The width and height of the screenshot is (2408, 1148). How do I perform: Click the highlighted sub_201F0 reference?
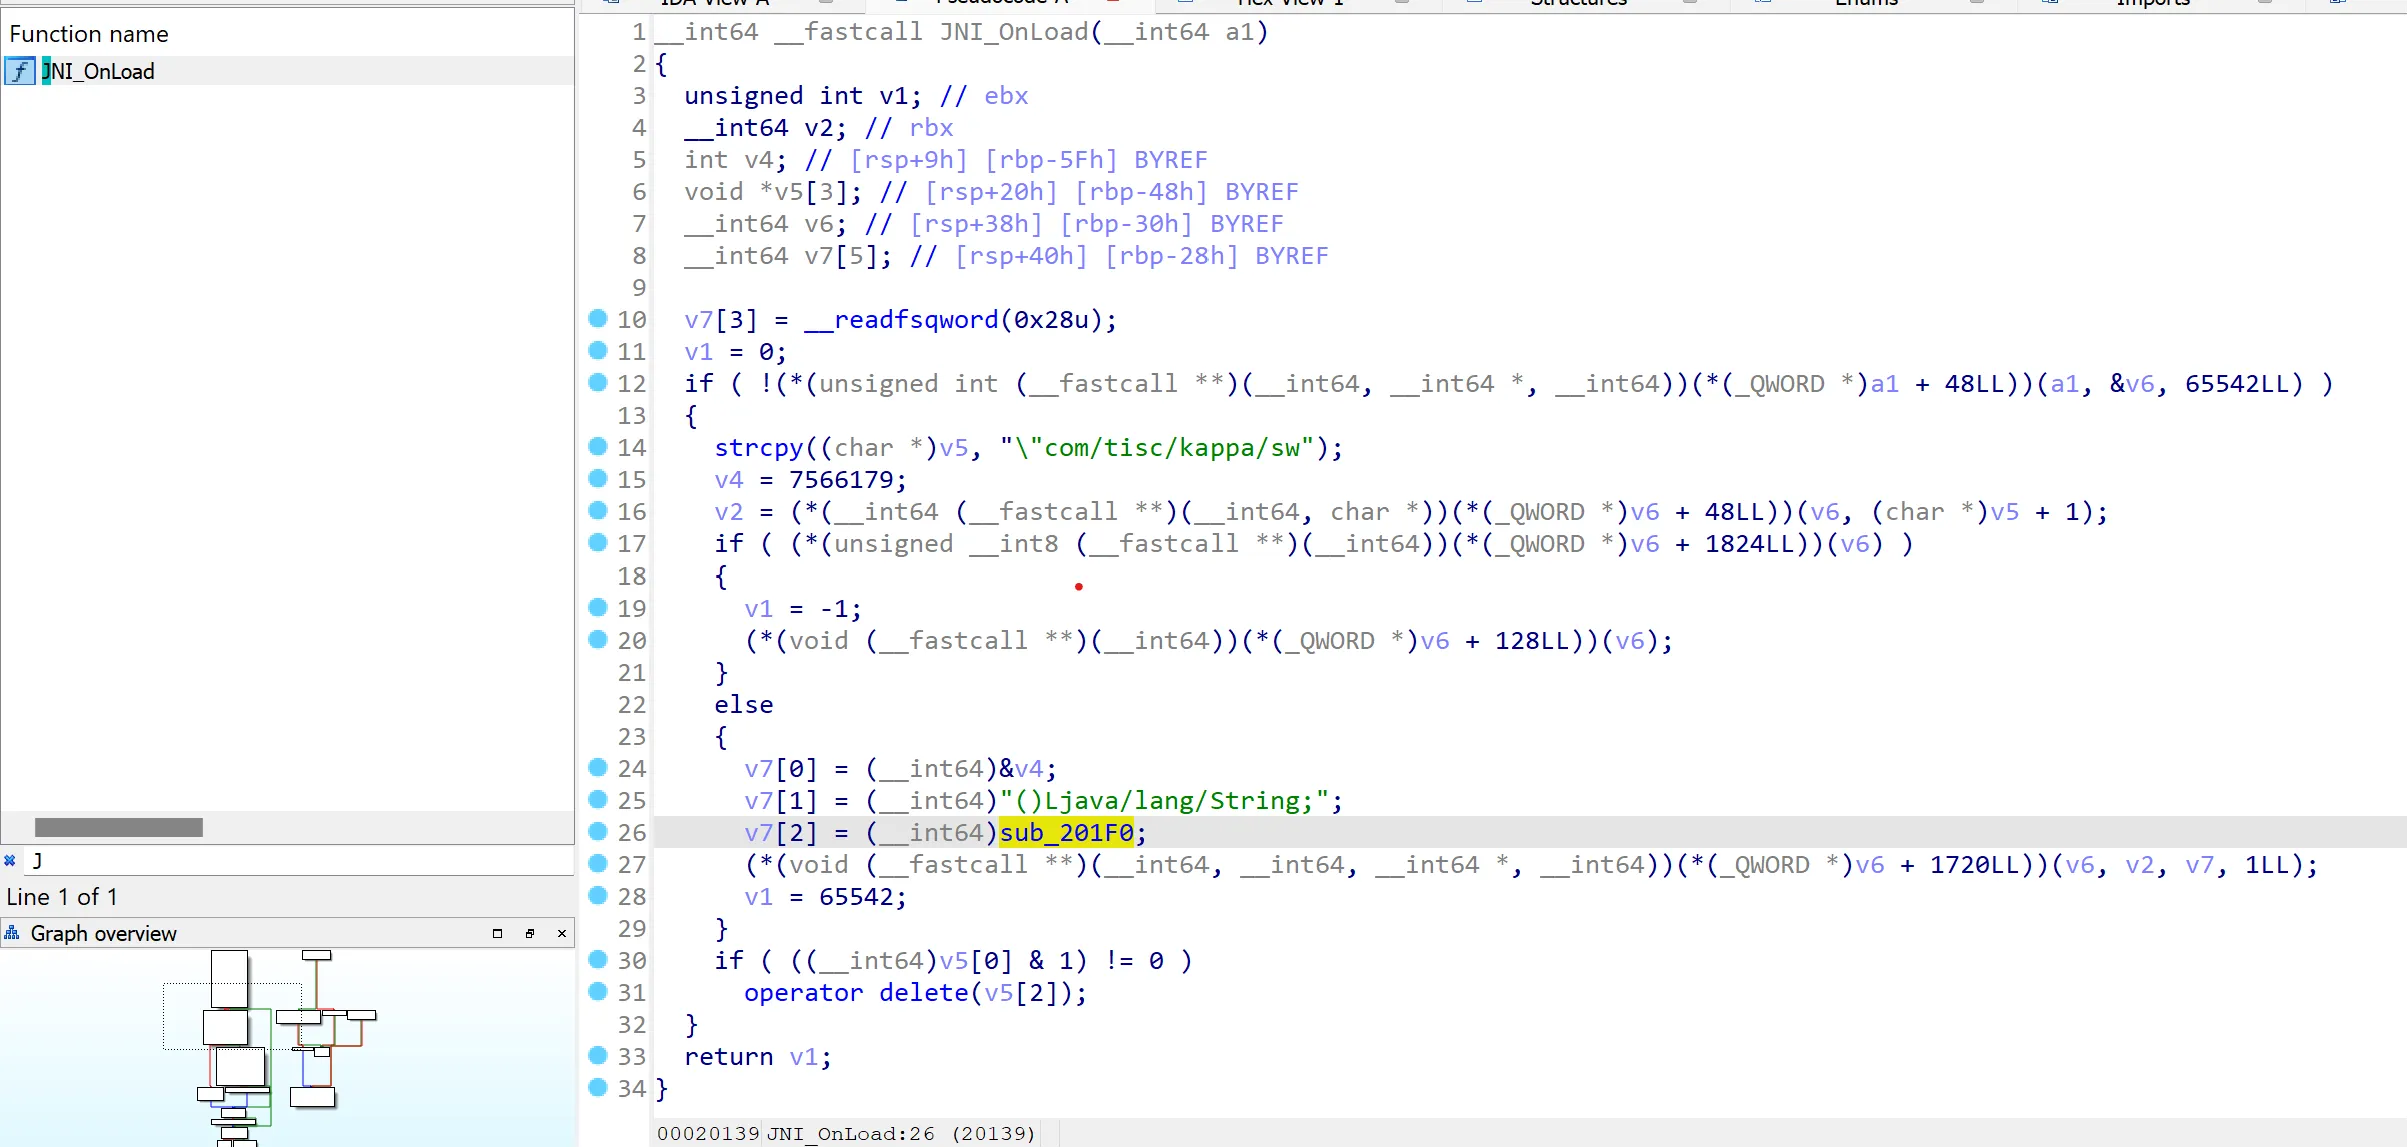[x=1066, y=833]
